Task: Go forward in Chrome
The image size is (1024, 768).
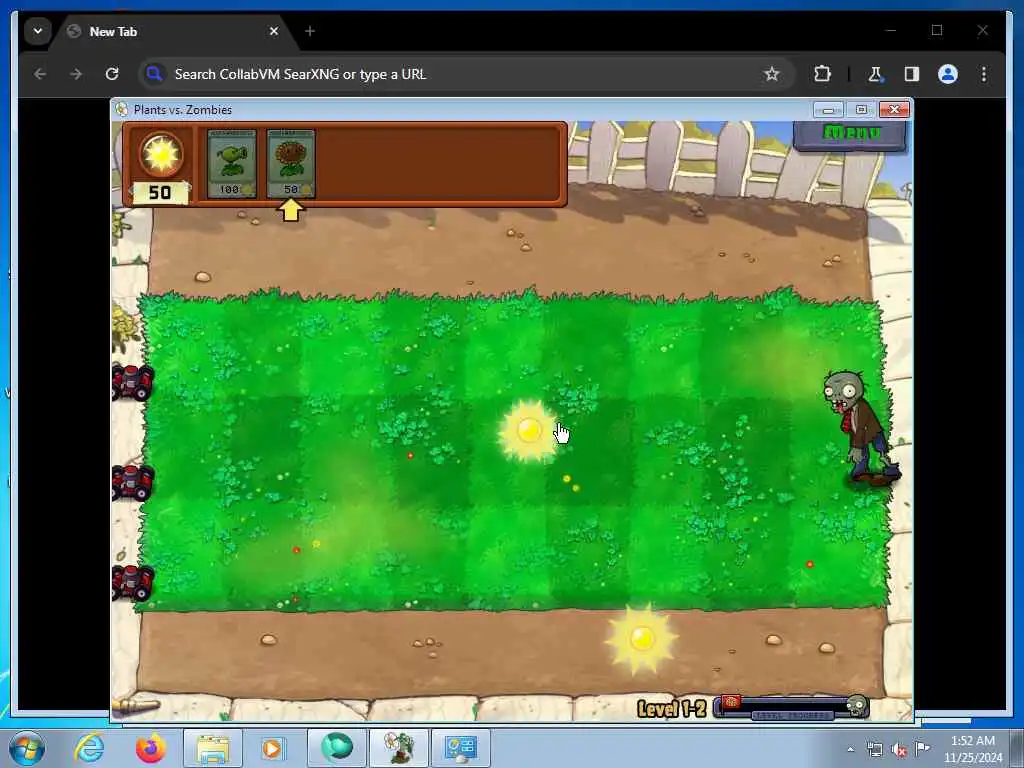Action: [x=76, y=74]
